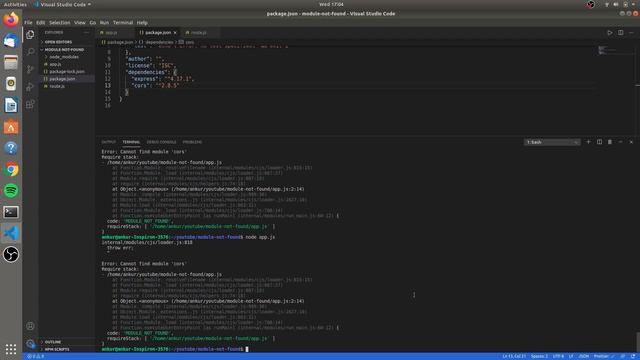Split the editor to the right
Viewport: 640px width, 360px height.
620,33
